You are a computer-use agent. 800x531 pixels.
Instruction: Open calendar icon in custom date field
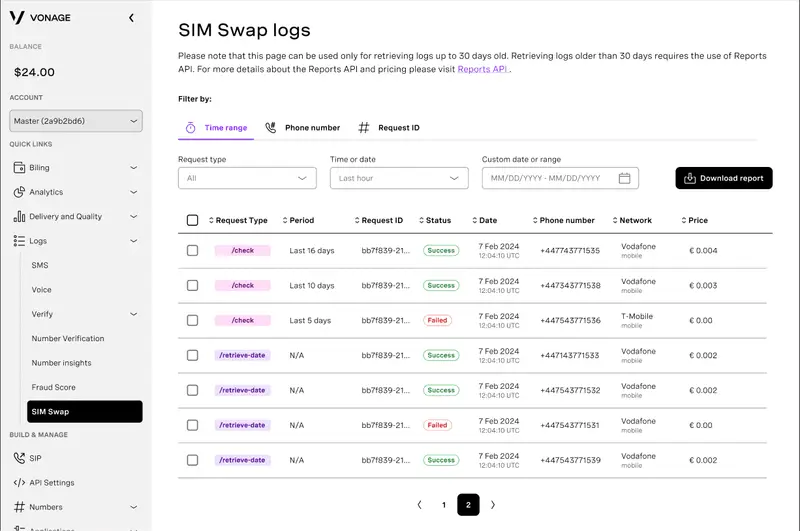pyautogui.click(x=624, y=178)
